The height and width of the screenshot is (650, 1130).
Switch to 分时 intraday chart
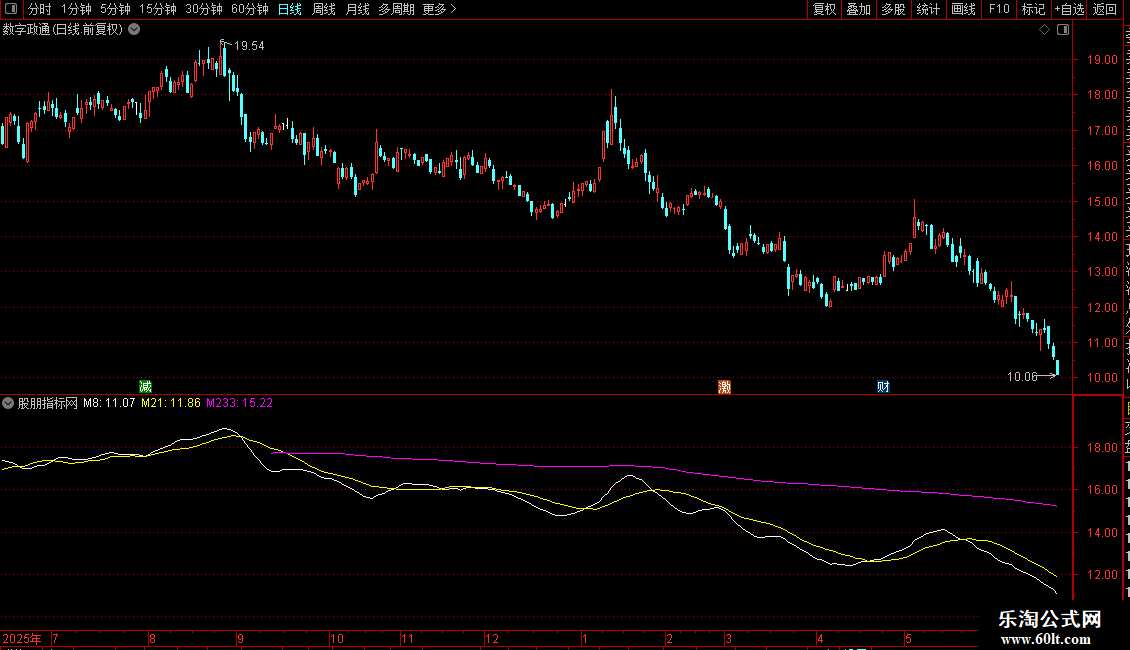click(40, 9)
